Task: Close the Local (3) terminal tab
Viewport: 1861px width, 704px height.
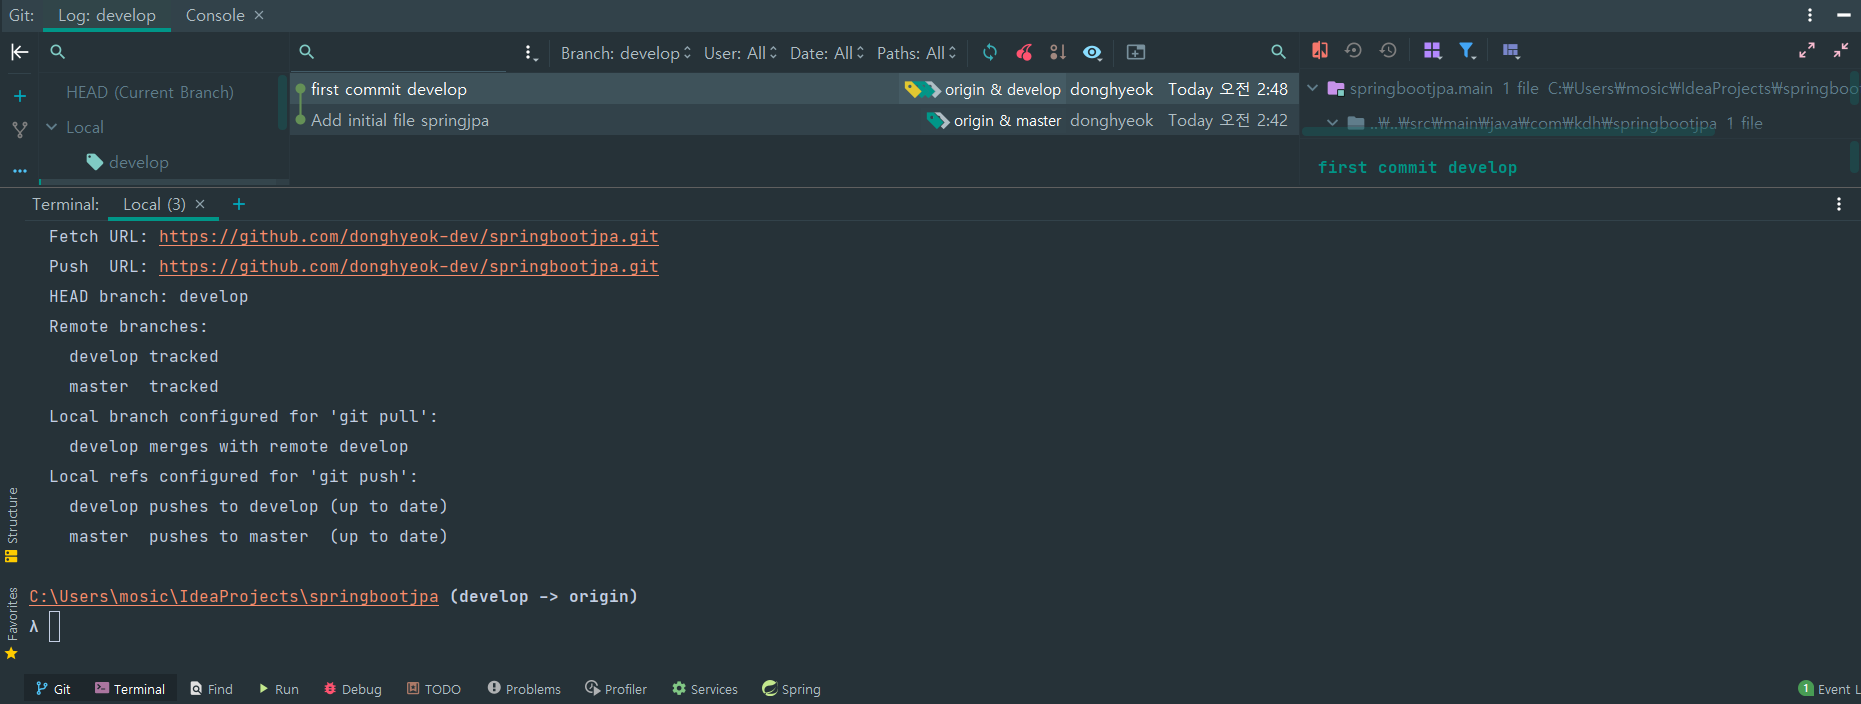Action: point(200,204)
